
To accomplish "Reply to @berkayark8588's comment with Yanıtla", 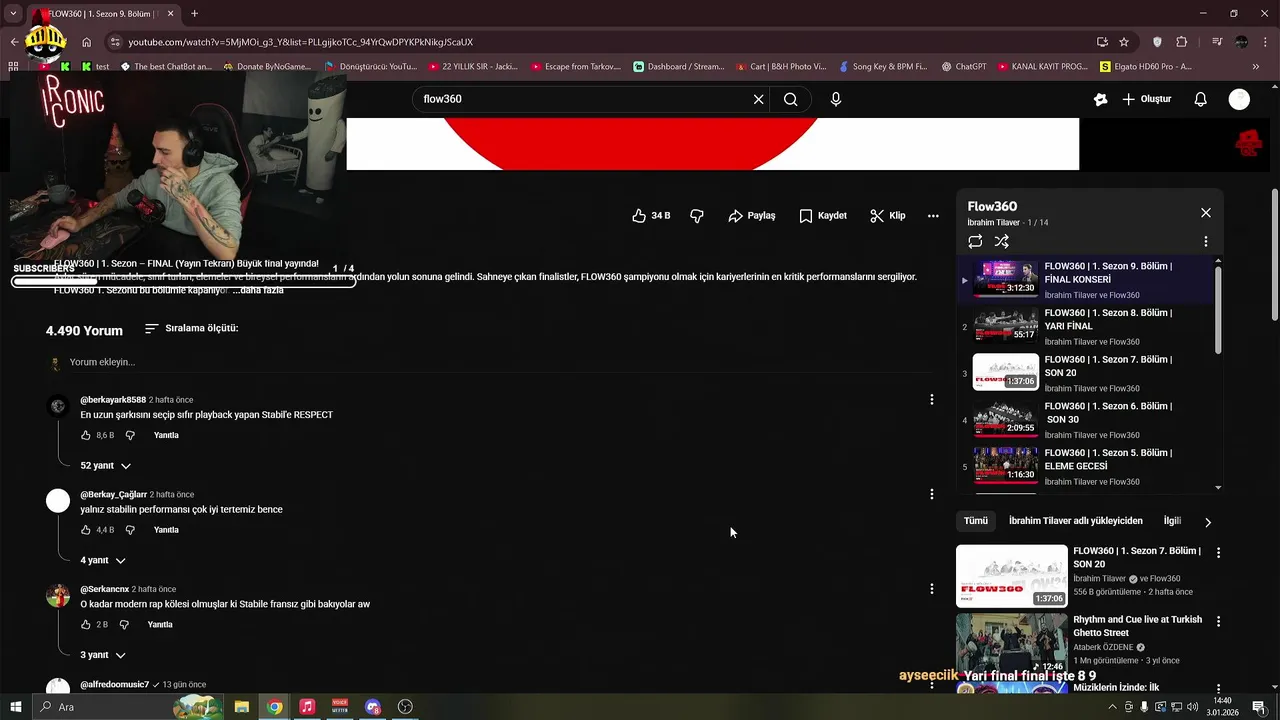I will [166, 436].
